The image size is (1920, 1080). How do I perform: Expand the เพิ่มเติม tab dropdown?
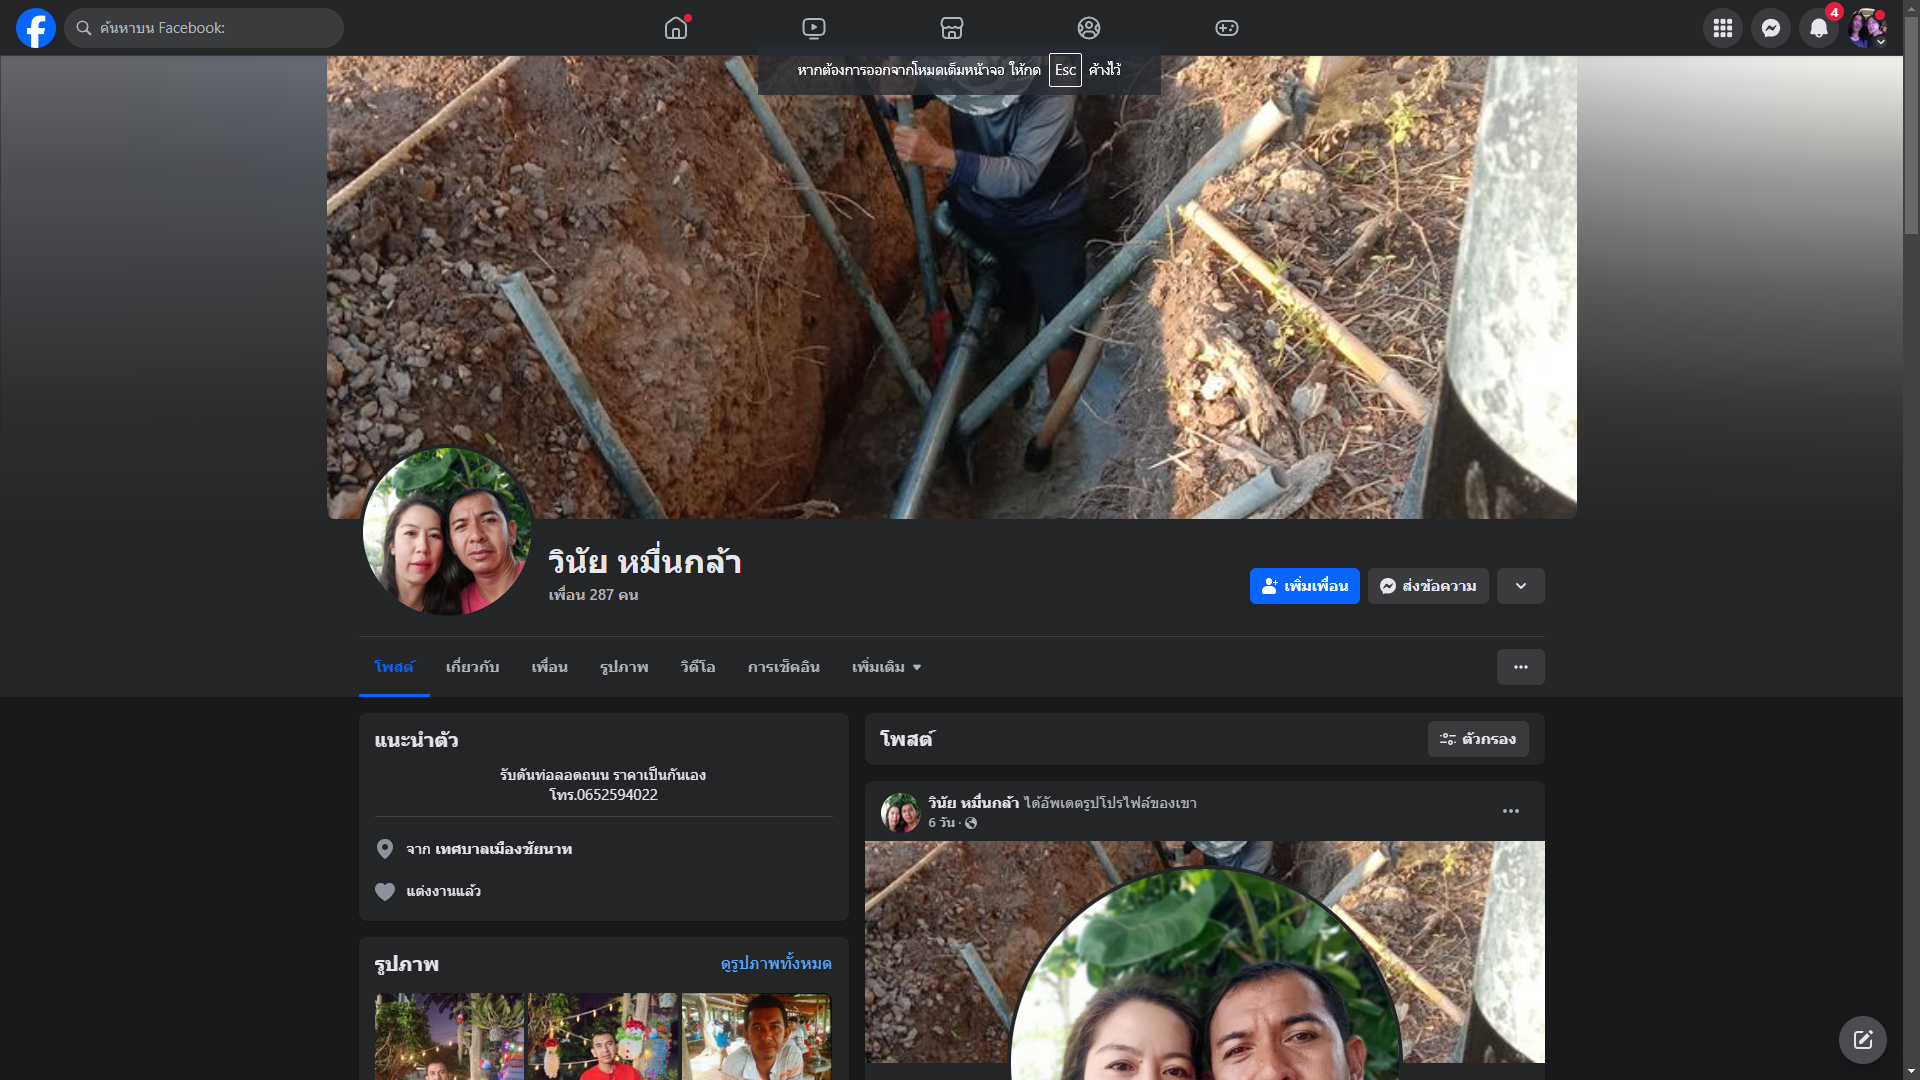click(x=886, y=667)
